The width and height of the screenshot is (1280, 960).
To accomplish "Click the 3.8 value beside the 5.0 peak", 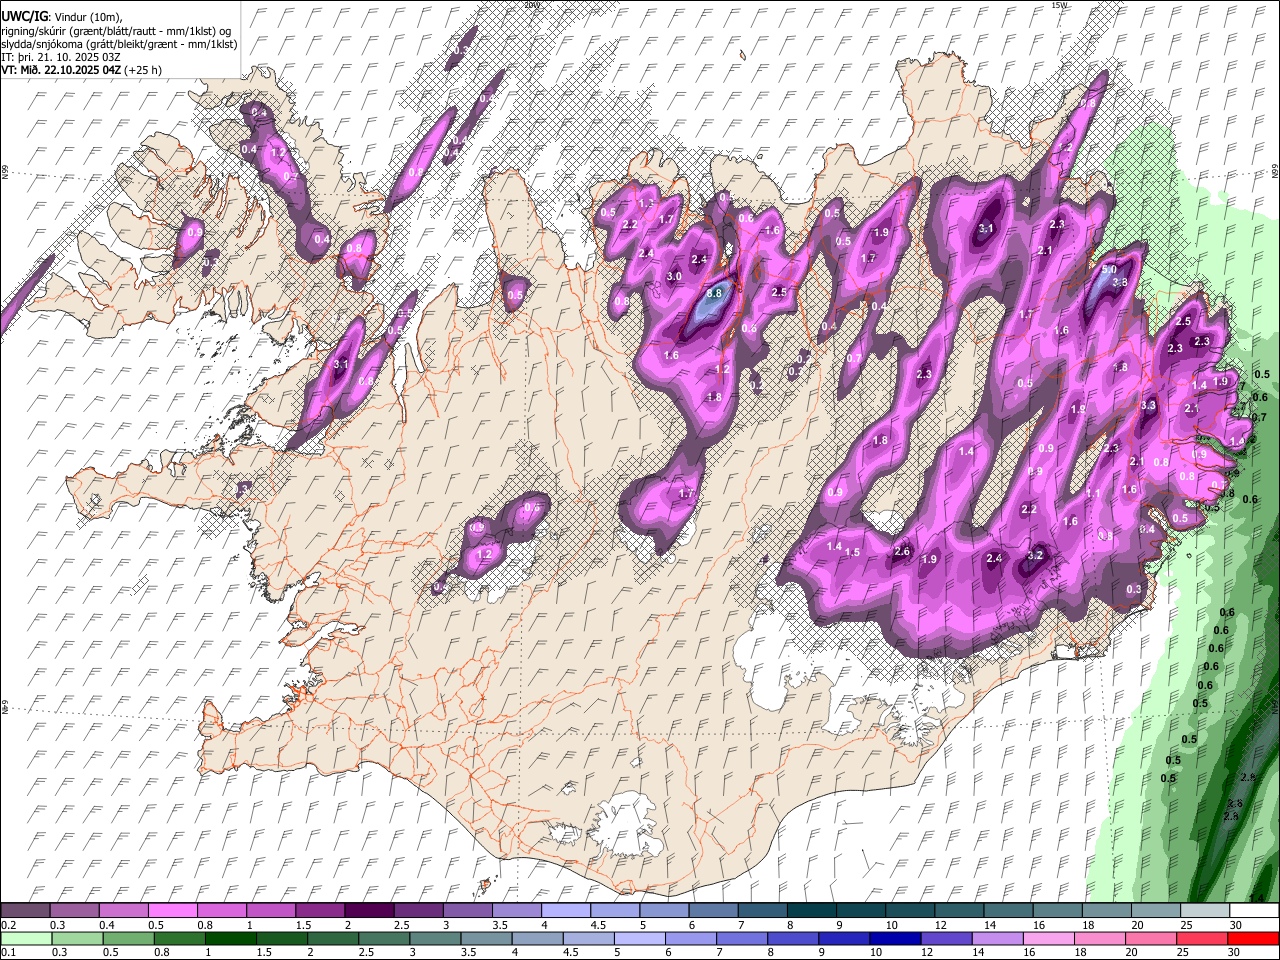I will [x=1120, y=283].
